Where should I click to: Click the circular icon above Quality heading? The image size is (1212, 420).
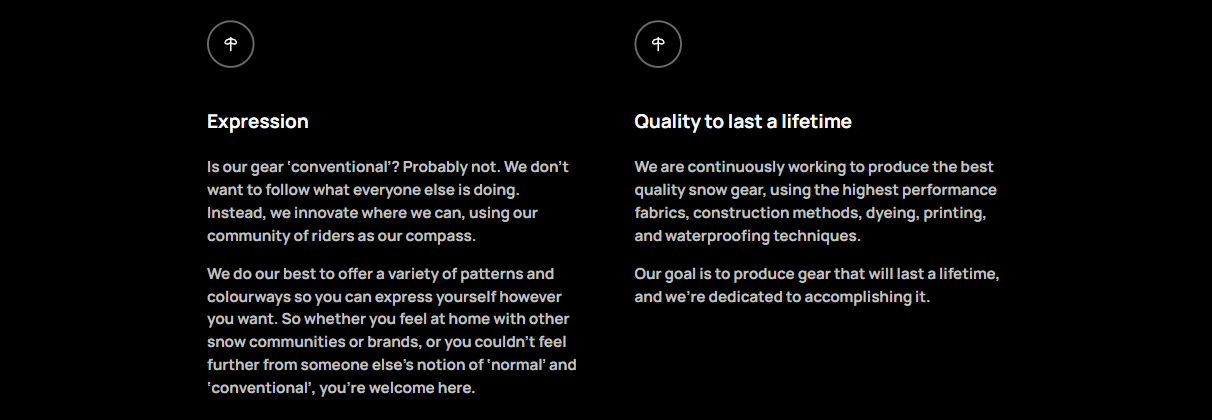pos(658,44)
